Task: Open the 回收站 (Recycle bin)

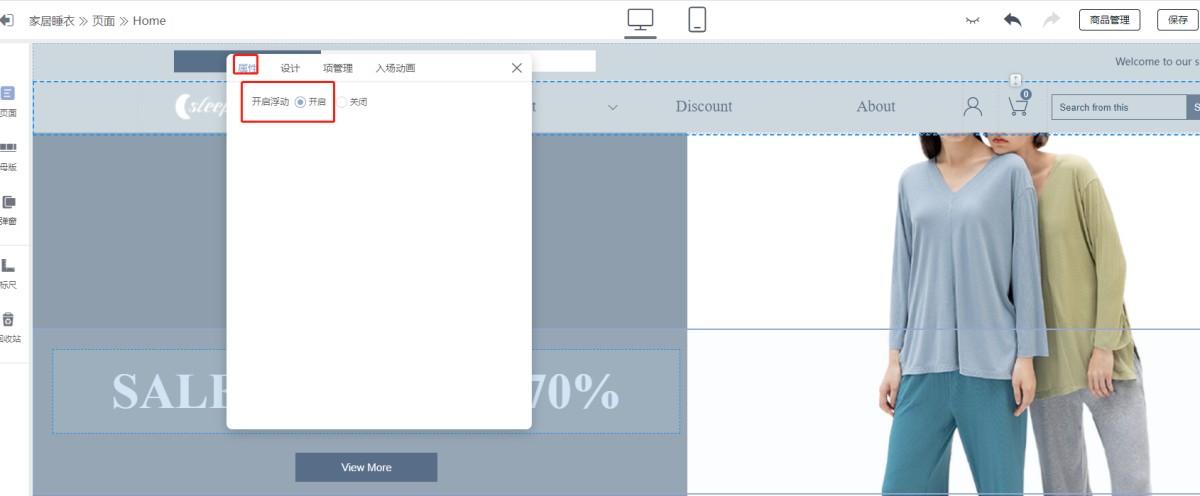Action: 8,327
